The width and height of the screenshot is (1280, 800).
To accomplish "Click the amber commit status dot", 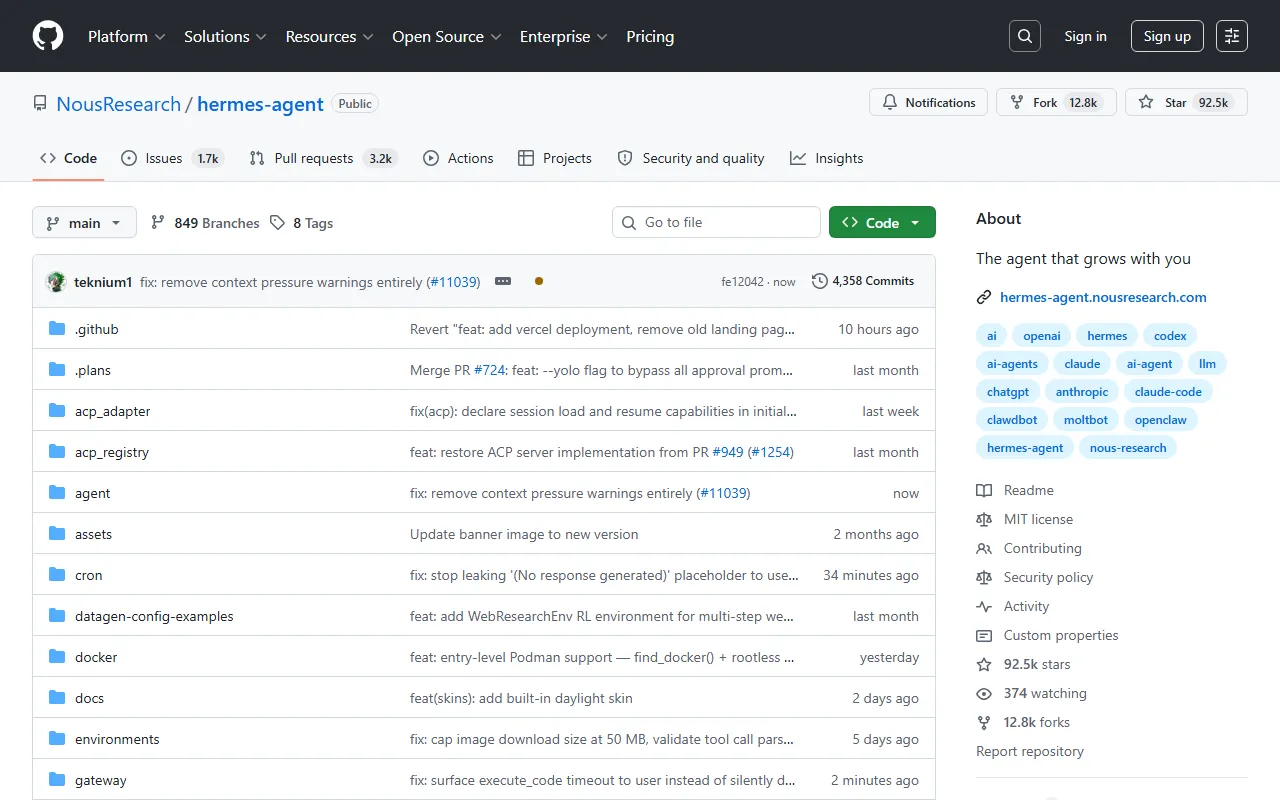I will pyautogui.click(x=539, y=282).
